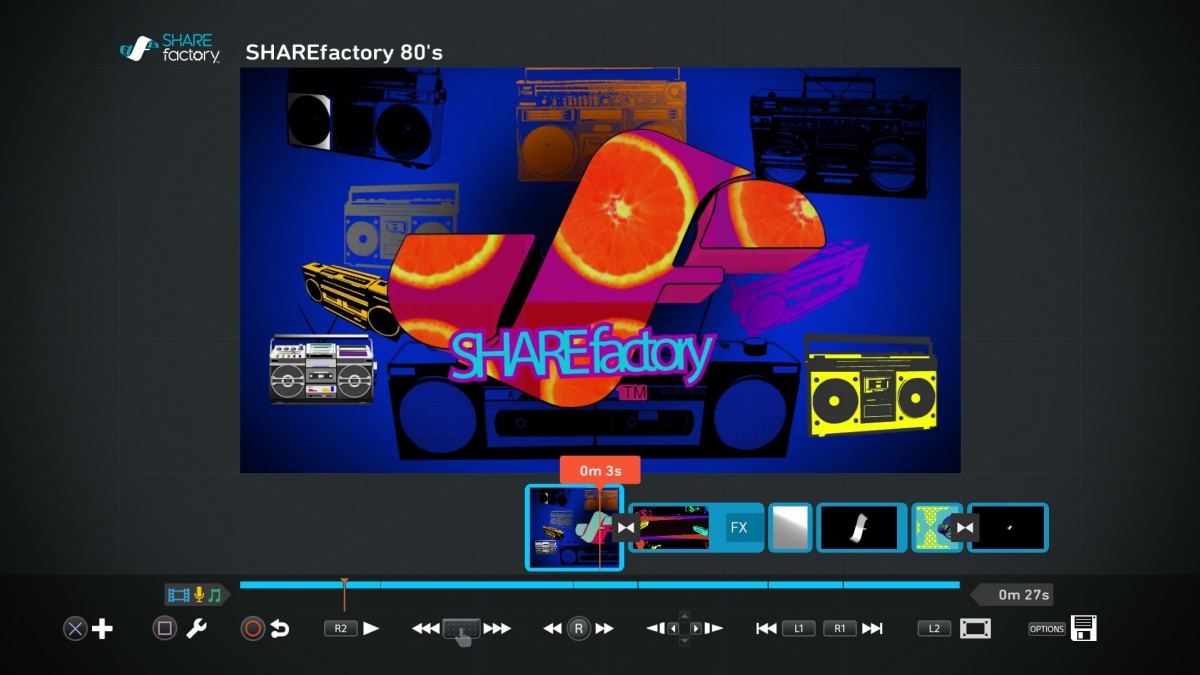This screenshot has width=1200, height=675.
Task: Click the fullscreen preview icon beside L2
Action: click(977, 628)
